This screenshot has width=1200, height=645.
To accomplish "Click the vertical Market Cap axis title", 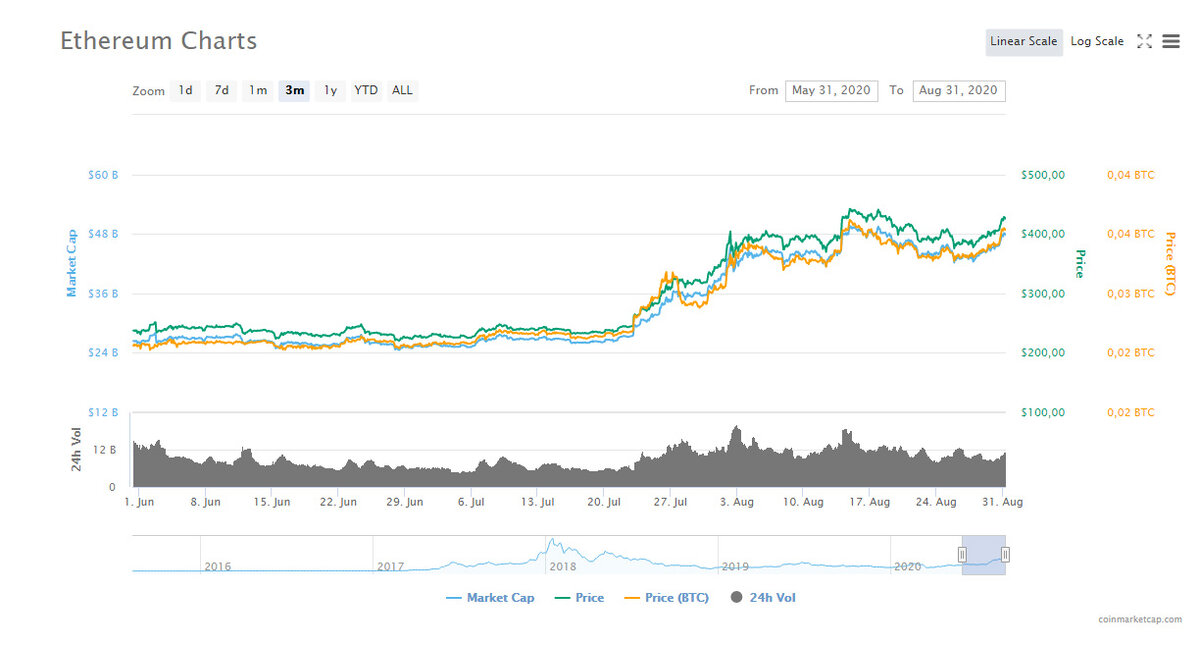I will [x=71, y=263].
